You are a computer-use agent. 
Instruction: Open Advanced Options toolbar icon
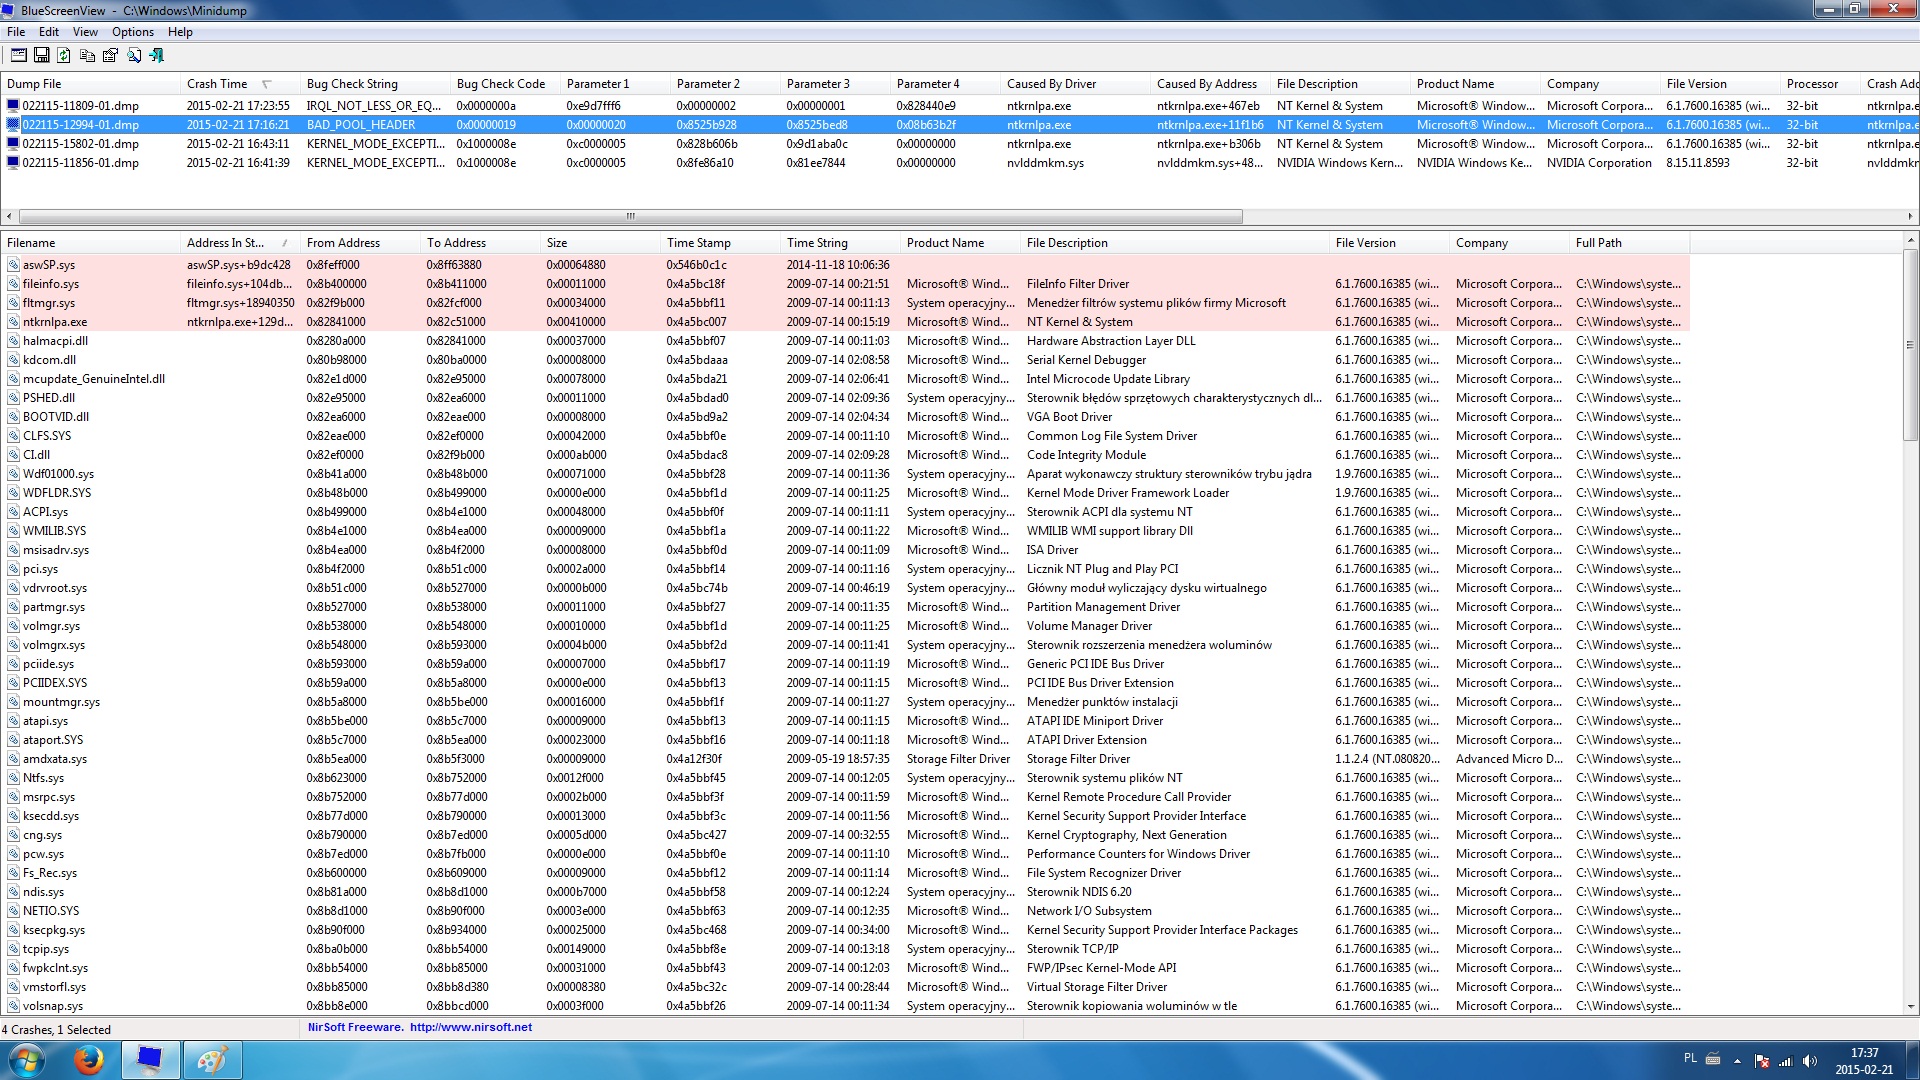(x=18, y=56)
